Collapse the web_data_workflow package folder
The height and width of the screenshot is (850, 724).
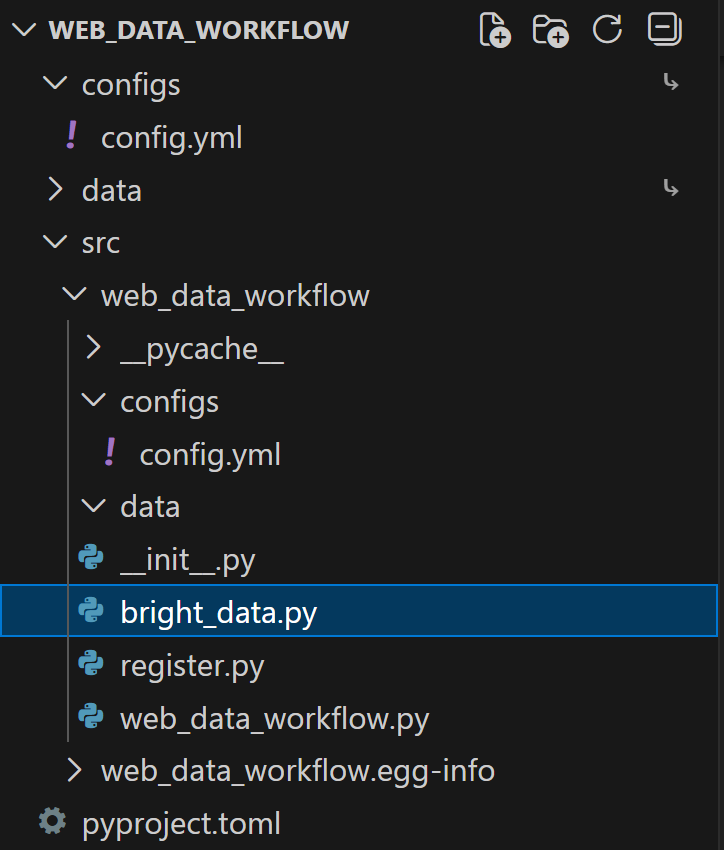point(74,295)
